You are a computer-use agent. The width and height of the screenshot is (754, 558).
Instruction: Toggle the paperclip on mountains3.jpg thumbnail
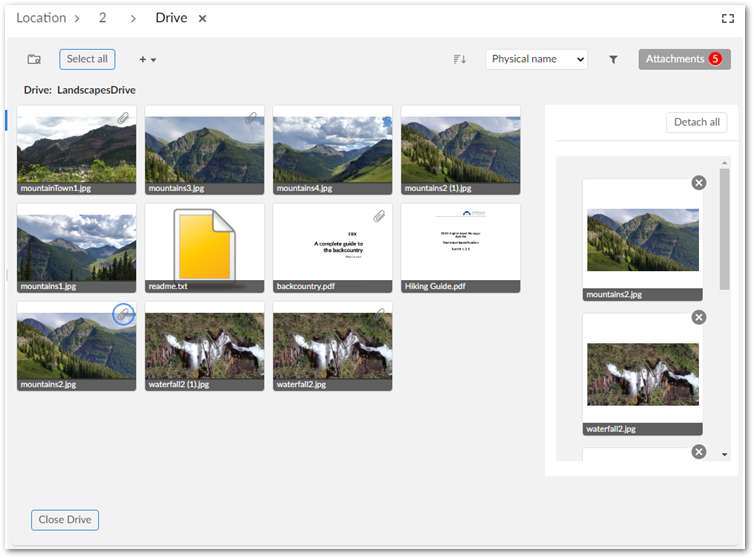(251, 118)
